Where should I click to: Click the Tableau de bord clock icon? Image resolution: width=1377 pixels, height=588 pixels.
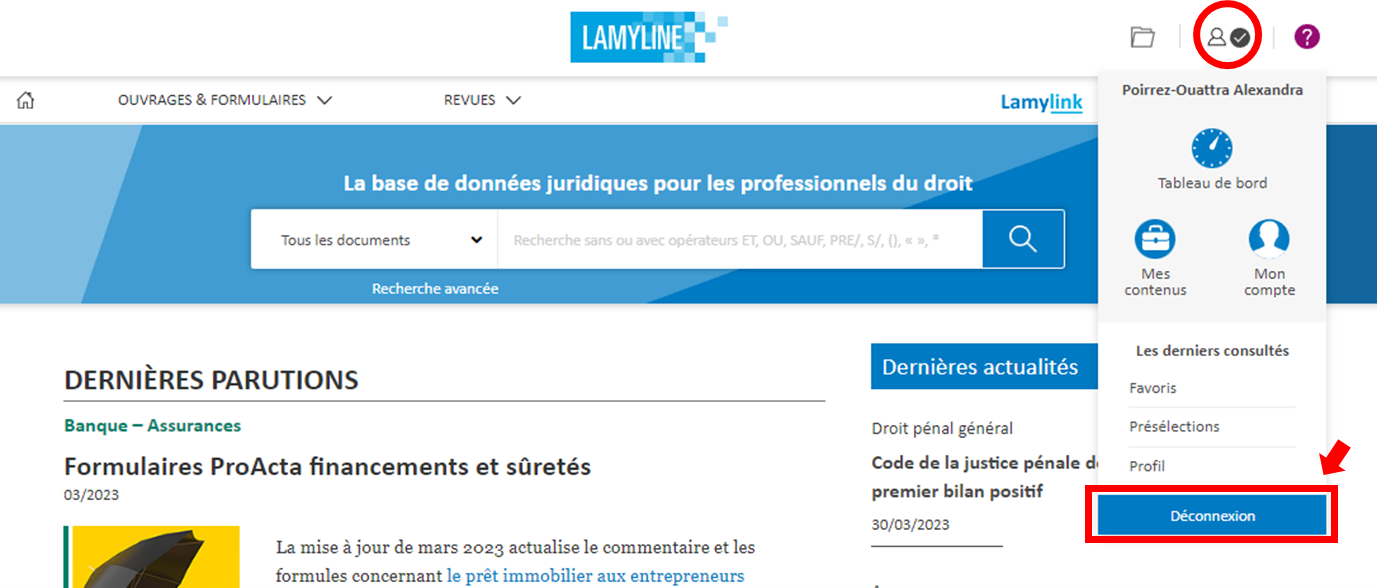(1212, 149)
